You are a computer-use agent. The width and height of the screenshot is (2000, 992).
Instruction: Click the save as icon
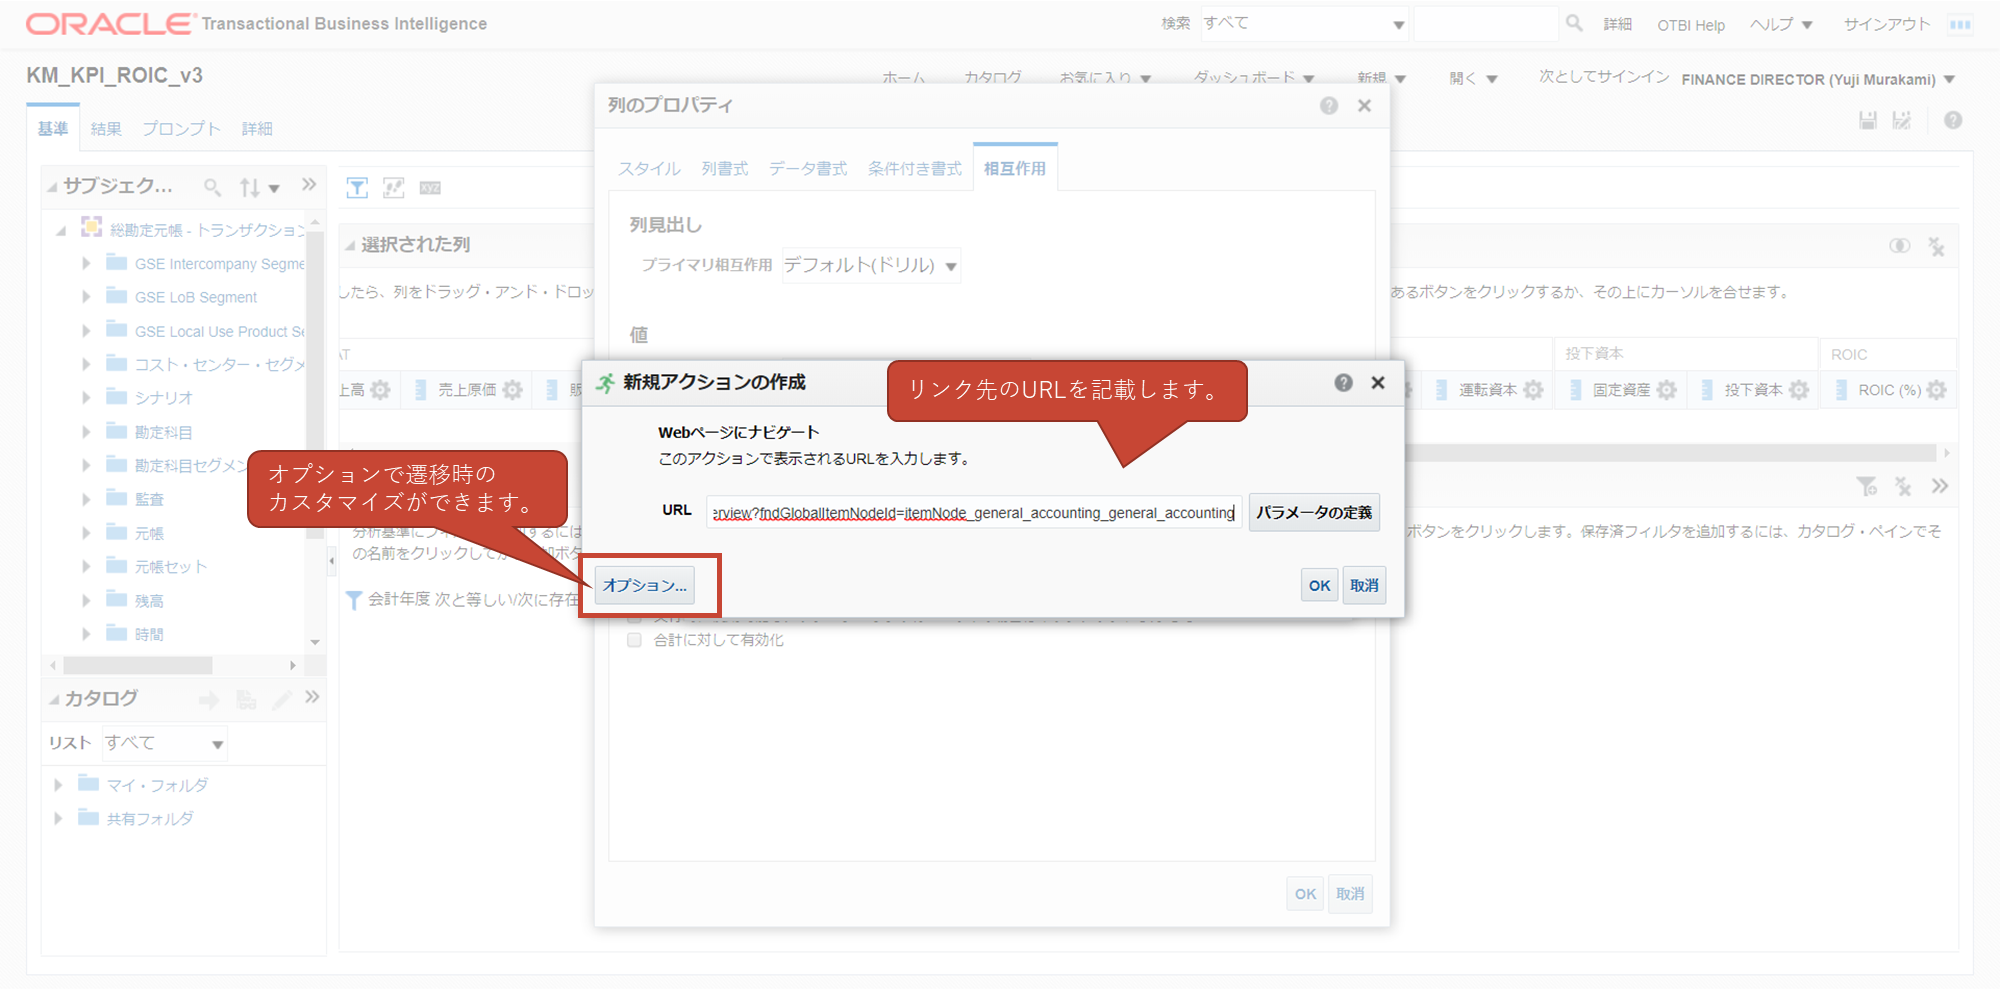[x=1902, y=121]
